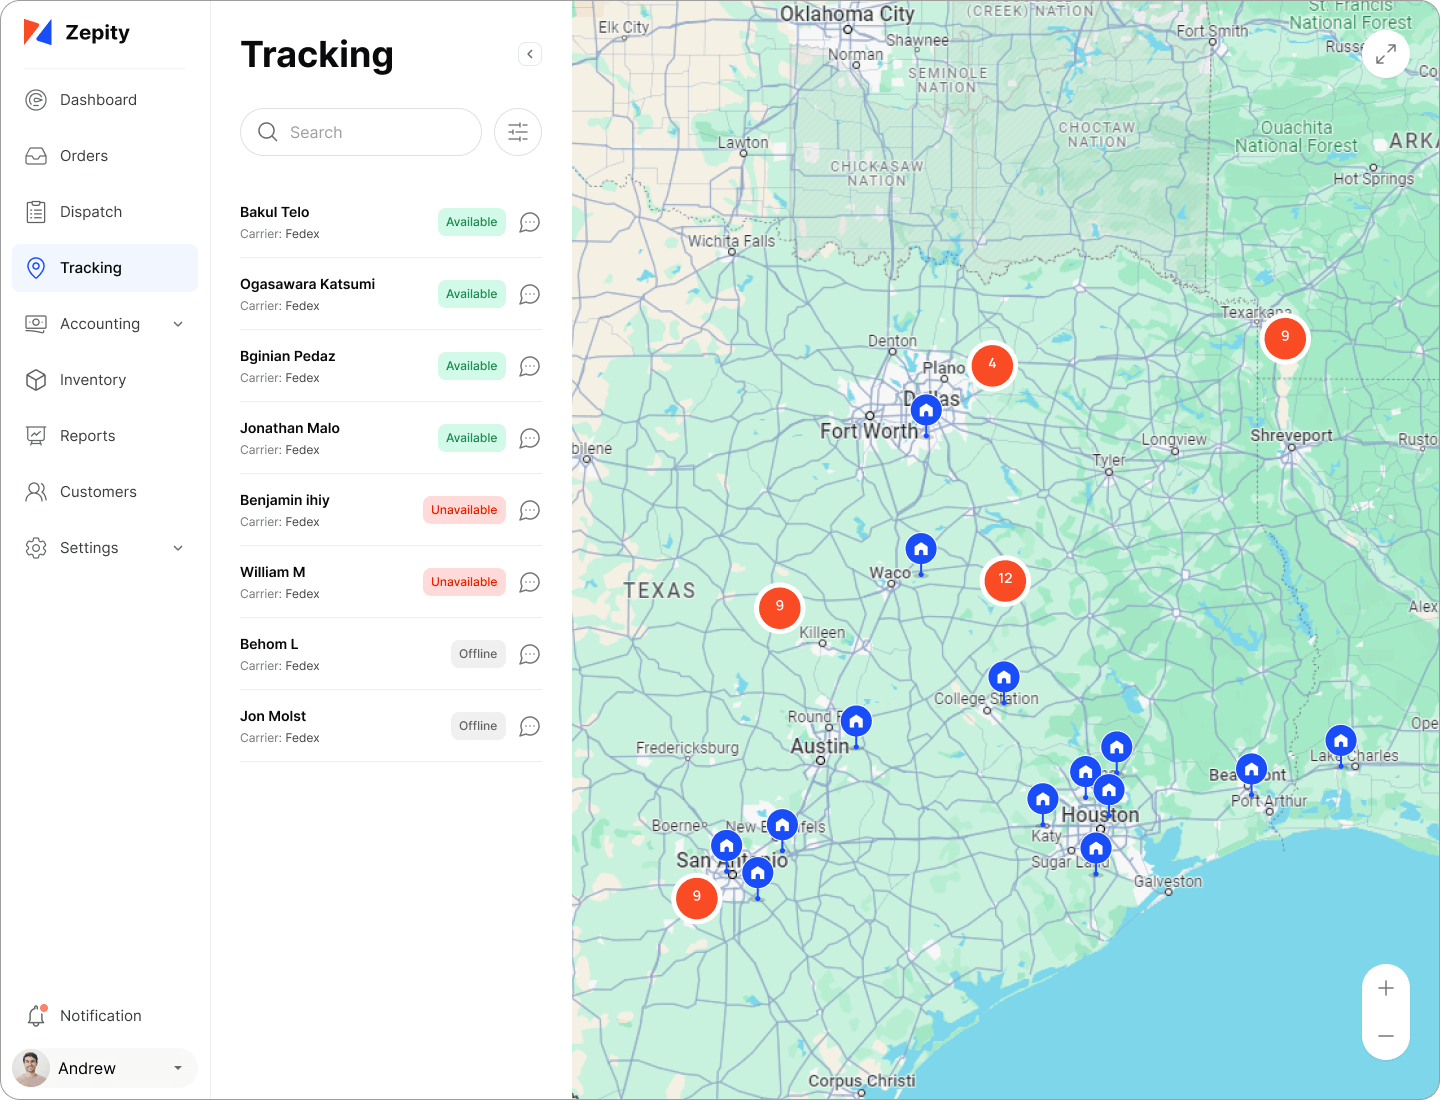This screenshot has width=1440, height=1100.
Task: Expand the map to fullscreen
Action: coord(1385,55)
